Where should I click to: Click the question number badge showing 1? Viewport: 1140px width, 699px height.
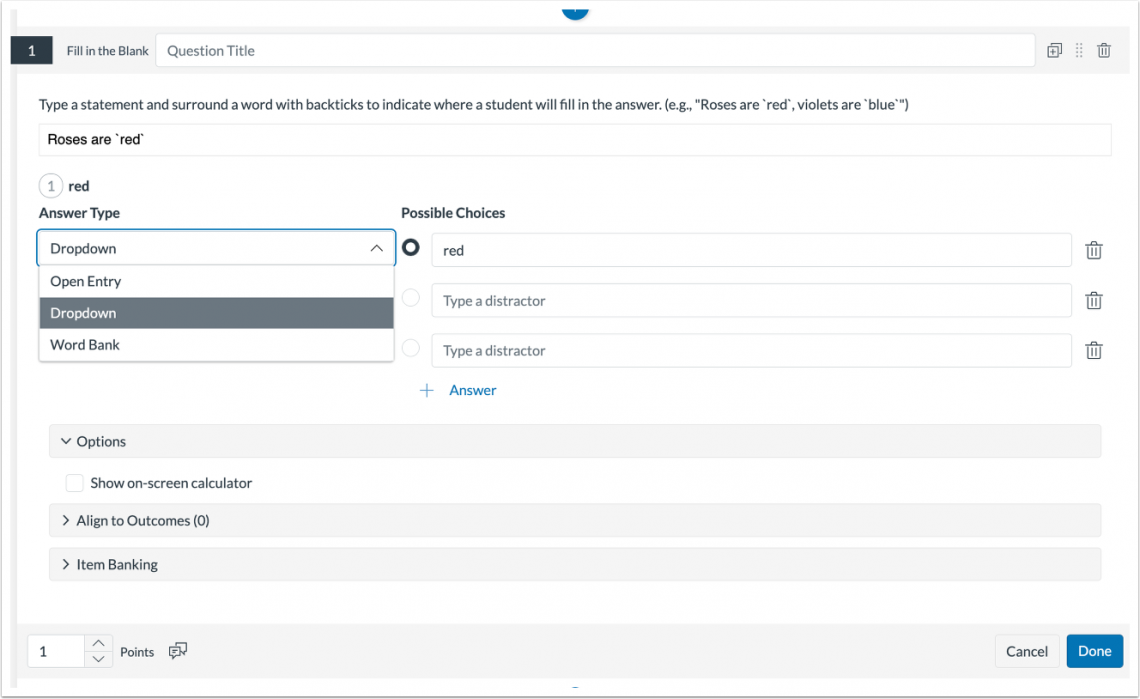pyautogui.click(x=31, y=49)
